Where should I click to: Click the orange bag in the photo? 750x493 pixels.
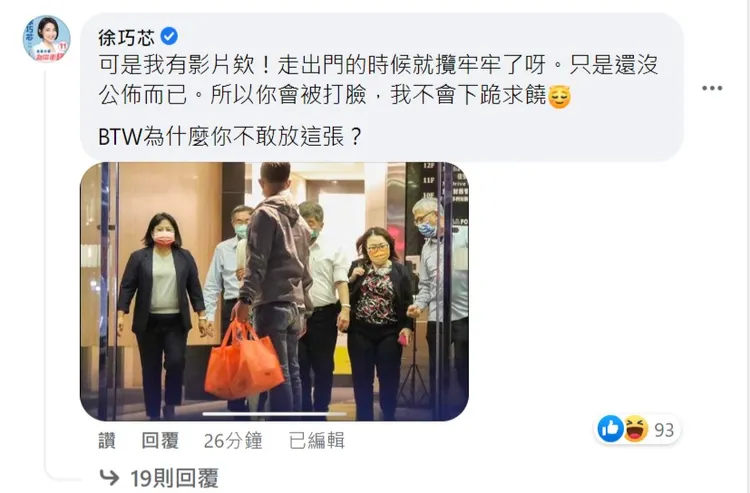(x=243, y=361)
